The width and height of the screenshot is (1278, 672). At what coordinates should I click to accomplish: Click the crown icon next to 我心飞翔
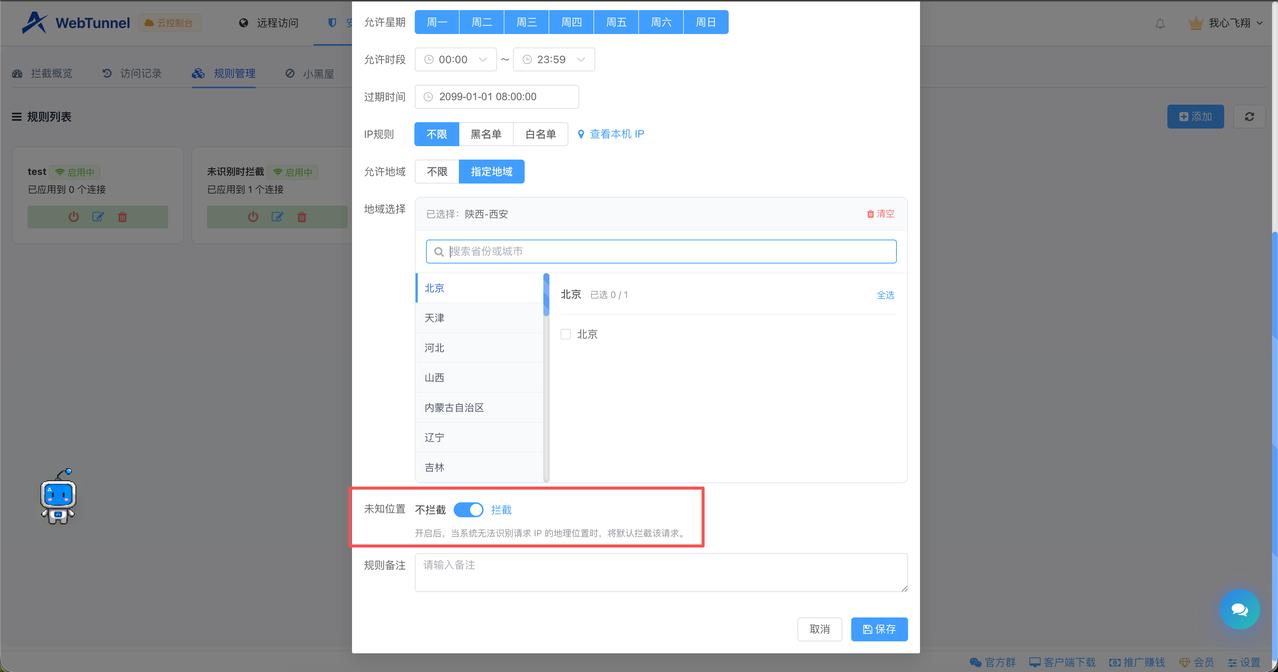pyautogui.click(x=1195, y=23)
